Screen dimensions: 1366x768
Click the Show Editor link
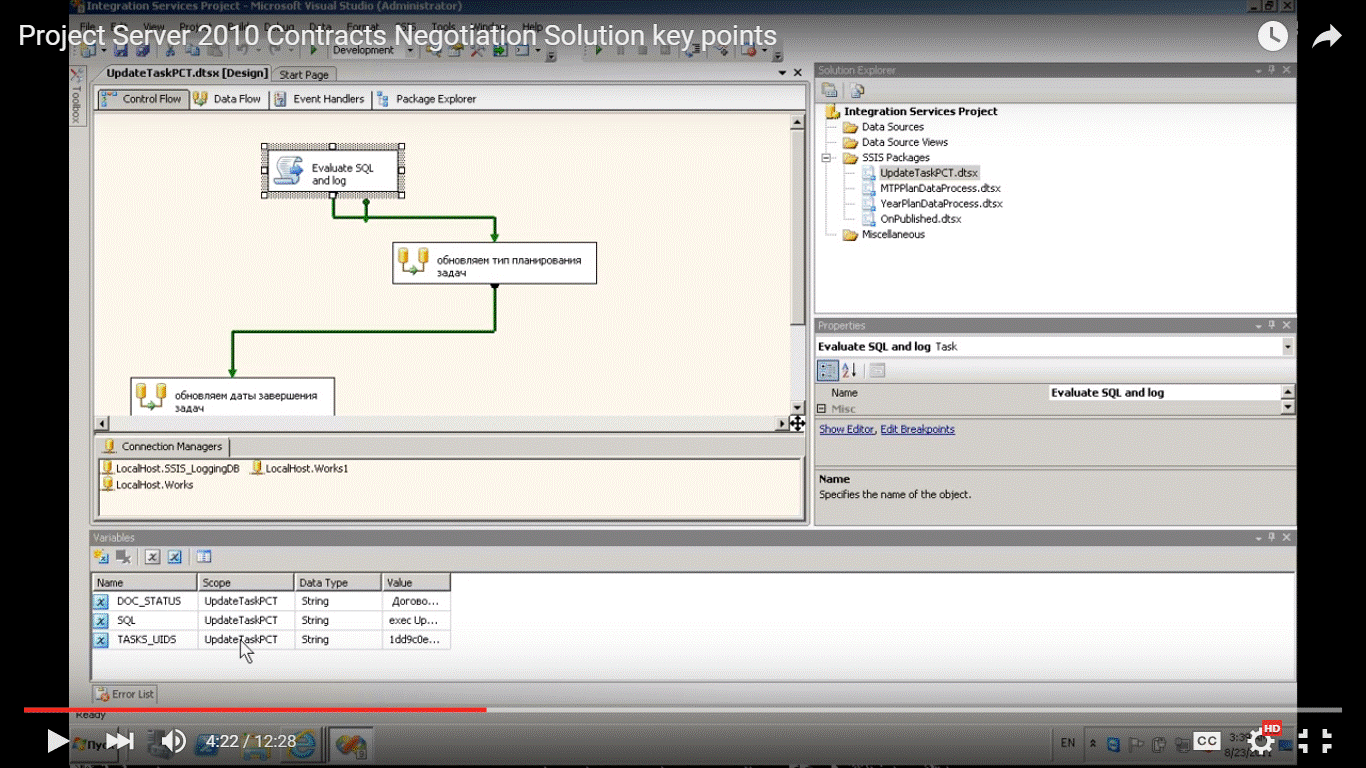pos(846,429)
